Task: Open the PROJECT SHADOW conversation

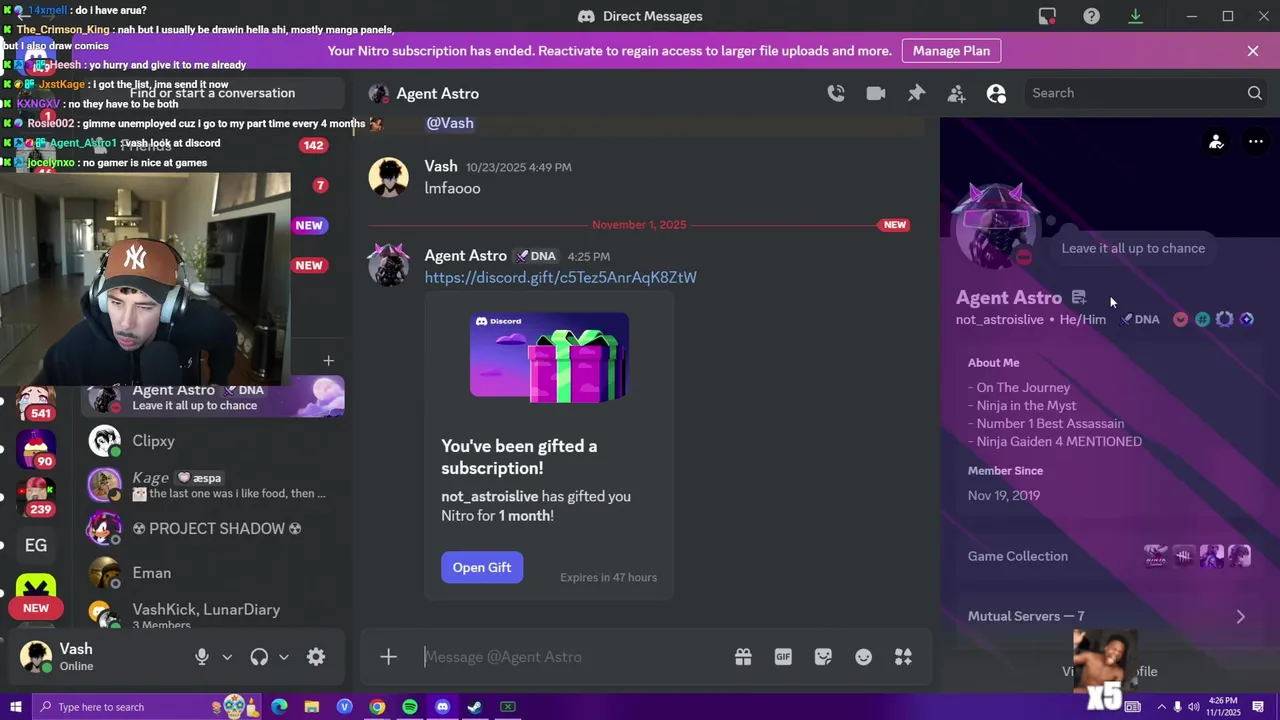Action: pos(213,529)
